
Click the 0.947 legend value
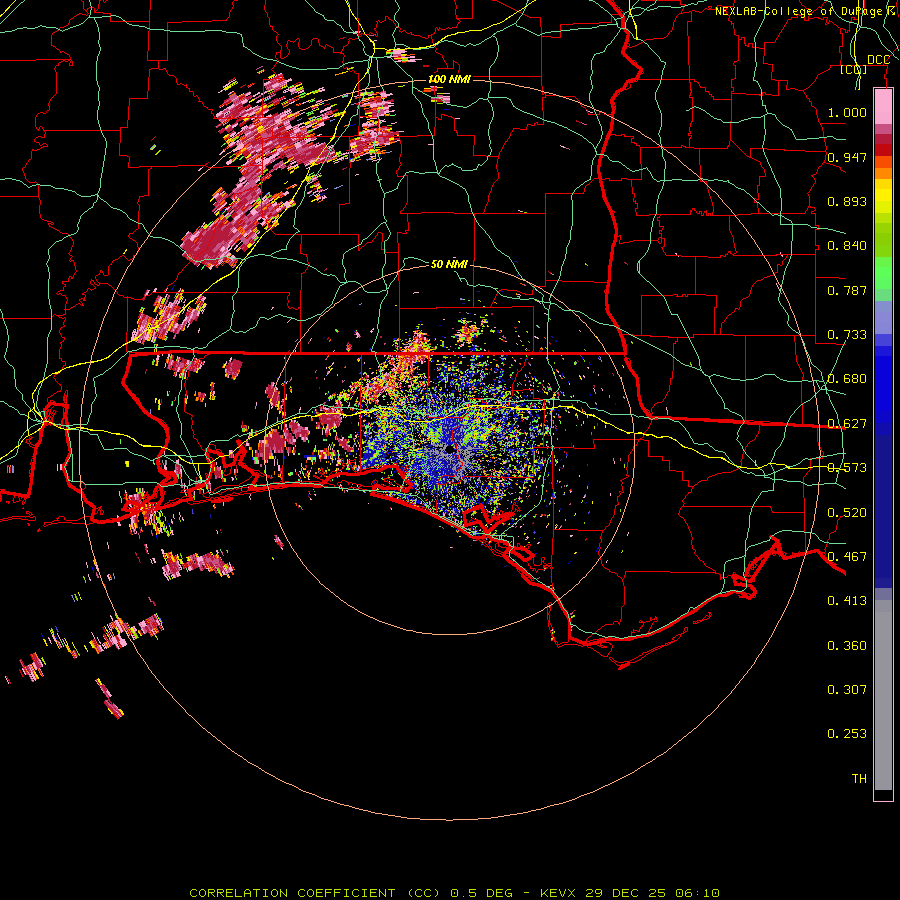pos(847,157)
